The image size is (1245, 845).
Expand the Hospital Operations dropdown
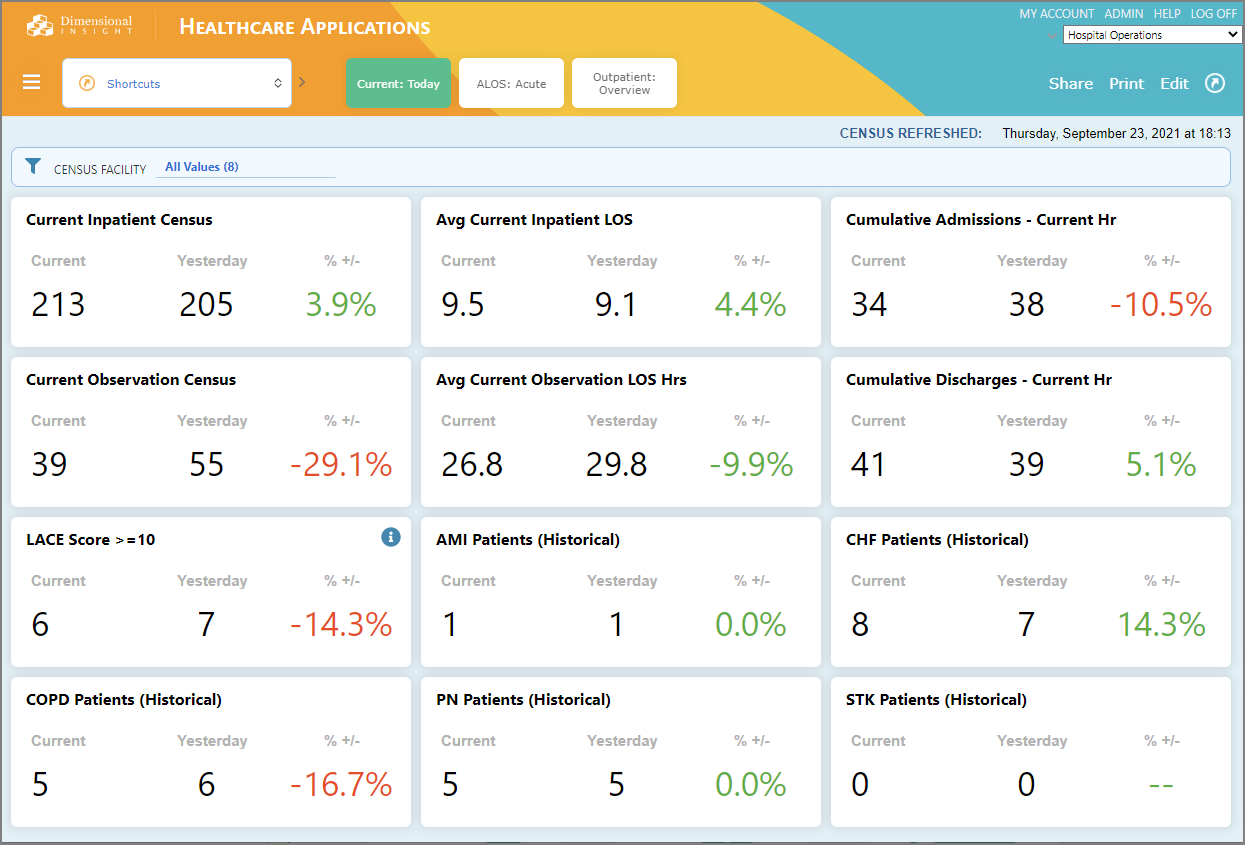(1151, 35)
